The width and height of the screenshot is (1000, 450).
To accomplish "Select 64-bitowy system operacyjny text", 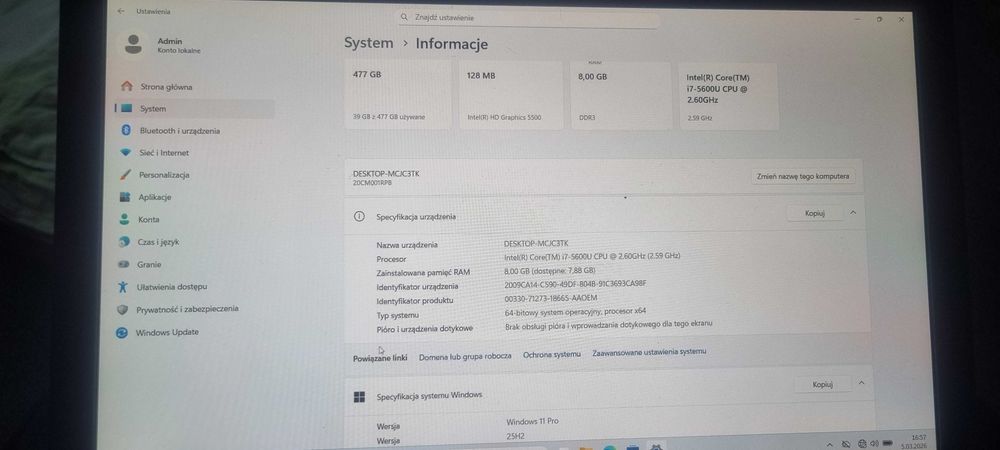I will coord(575,312).
